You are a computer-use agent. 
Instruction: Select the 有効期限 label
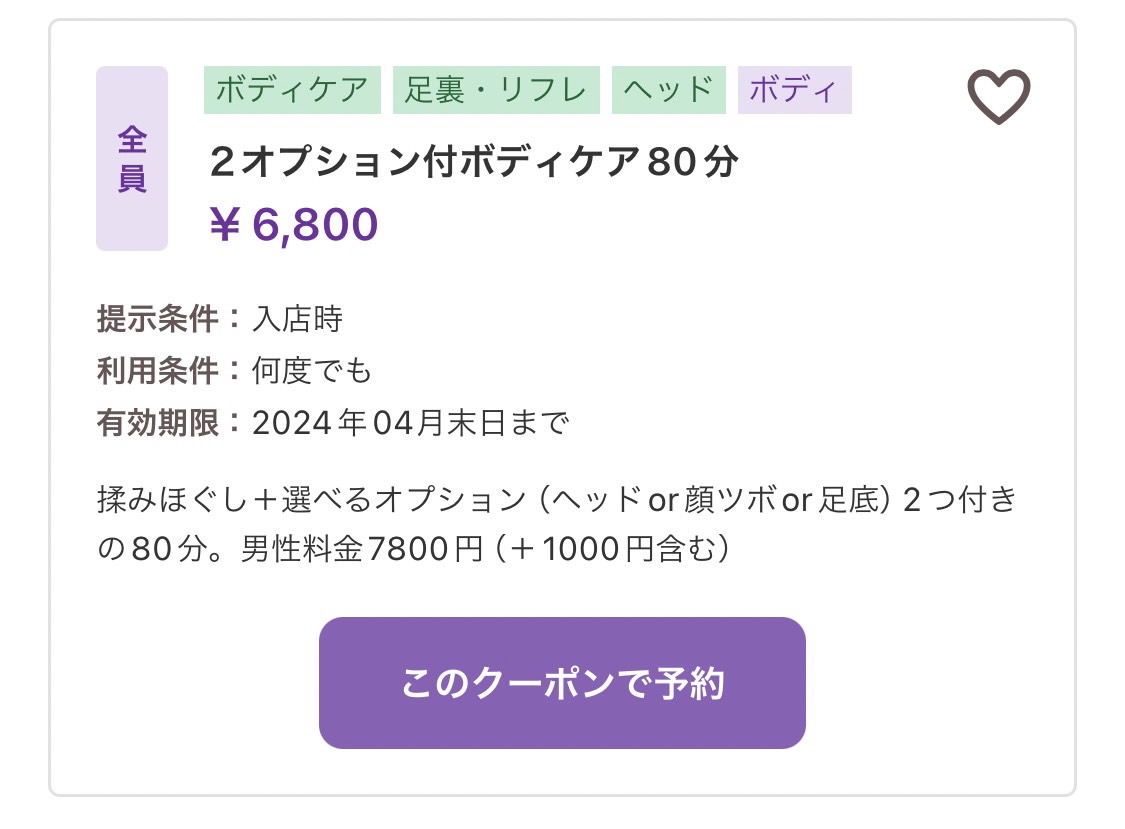(x=158, y=423)
